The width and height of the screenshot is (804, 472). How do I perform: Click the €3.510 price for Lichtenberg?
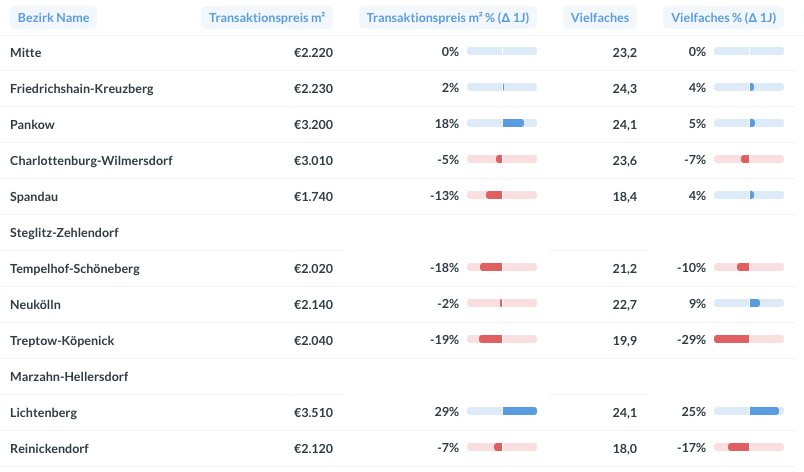point(312,412)
